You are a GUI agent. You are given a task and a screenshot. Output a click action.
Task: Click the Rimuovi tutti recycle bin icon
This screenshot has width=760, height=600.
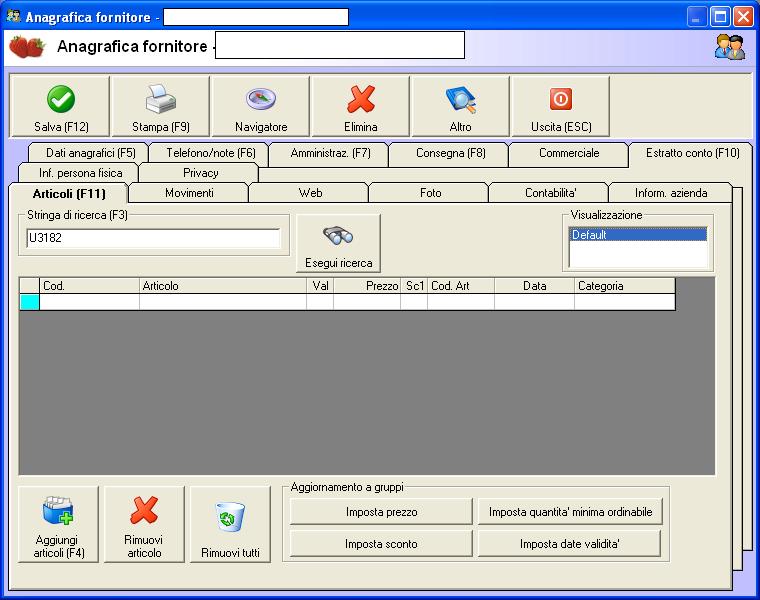click(x=230, y=517)
